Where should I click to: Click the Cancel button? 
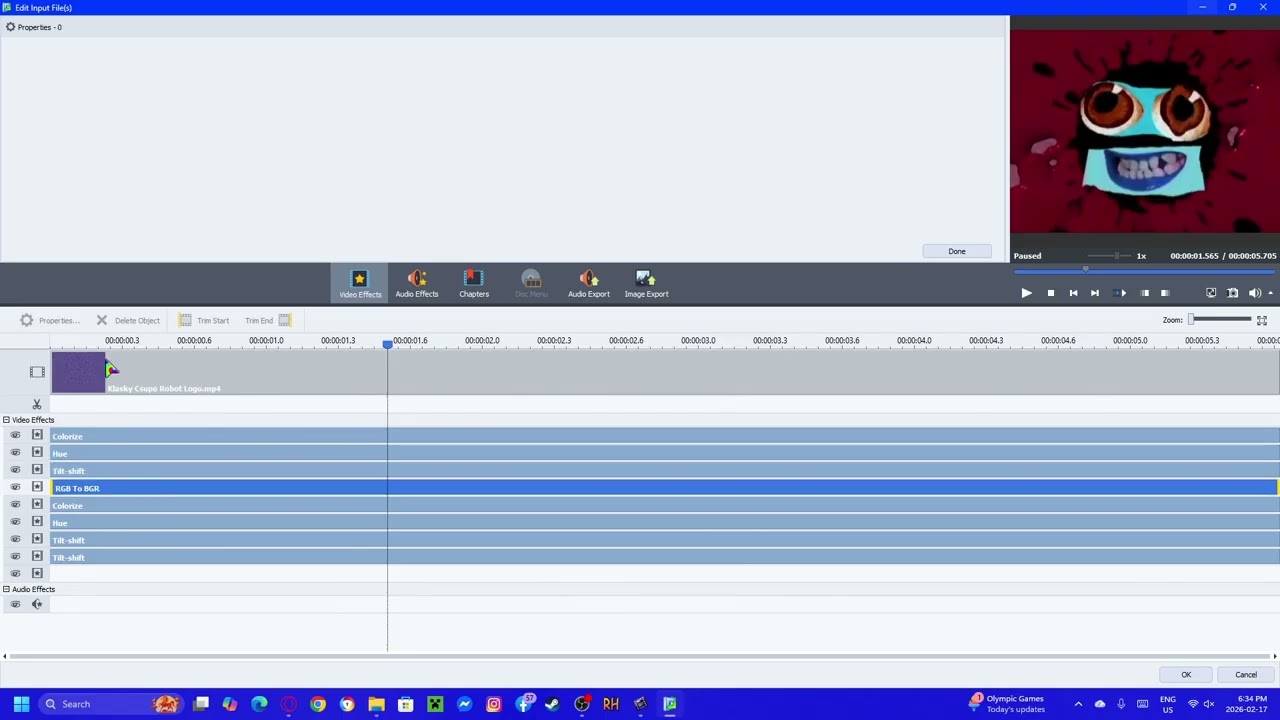click(x=1246, y=675)
